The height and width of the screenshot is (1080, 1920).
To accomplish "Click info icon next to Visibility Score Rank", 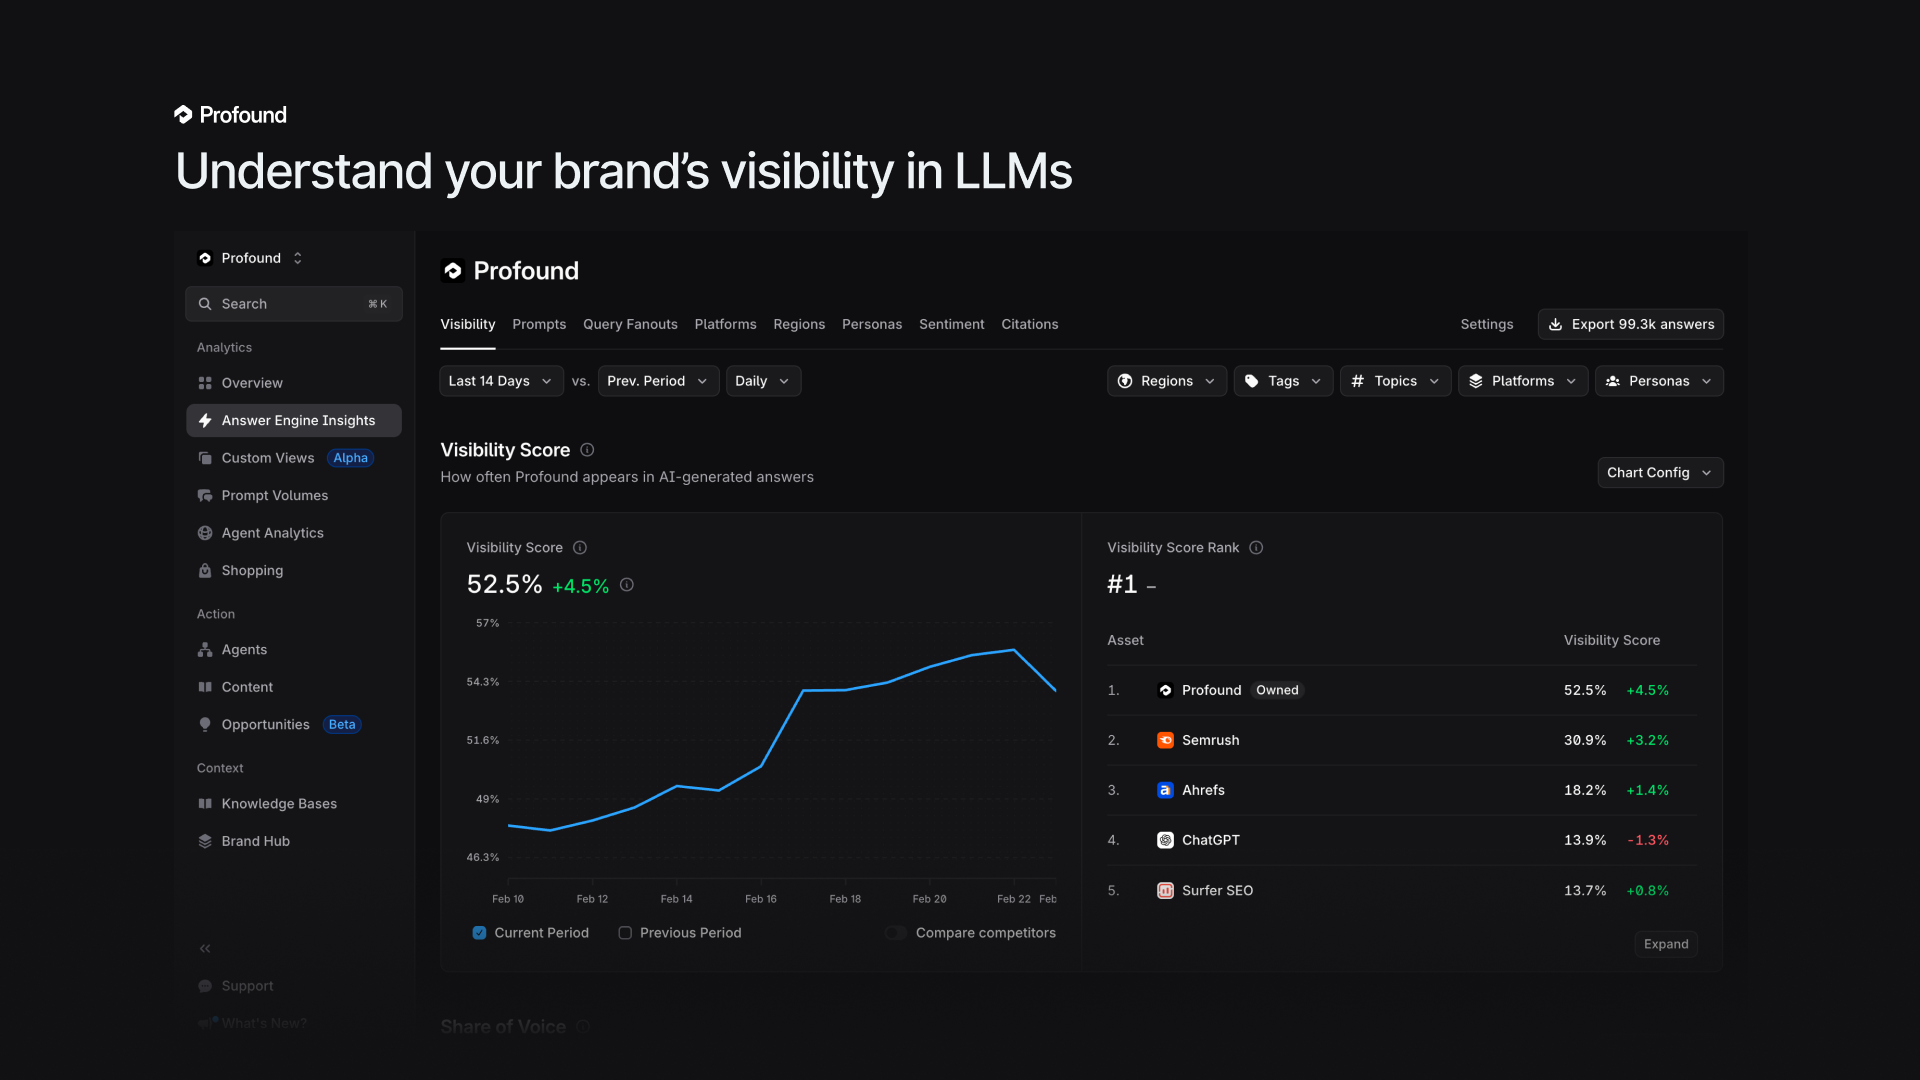I will point(1256,548).
